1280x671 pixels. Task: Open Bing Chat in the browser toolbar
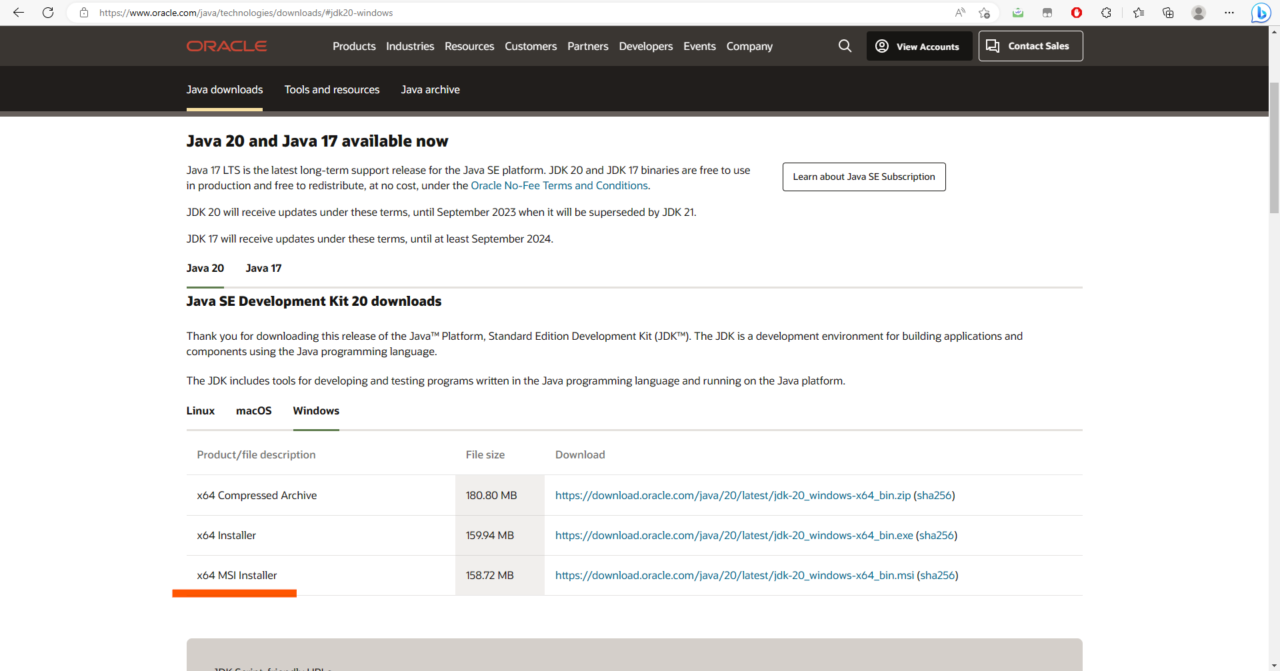coord(1260,12)
